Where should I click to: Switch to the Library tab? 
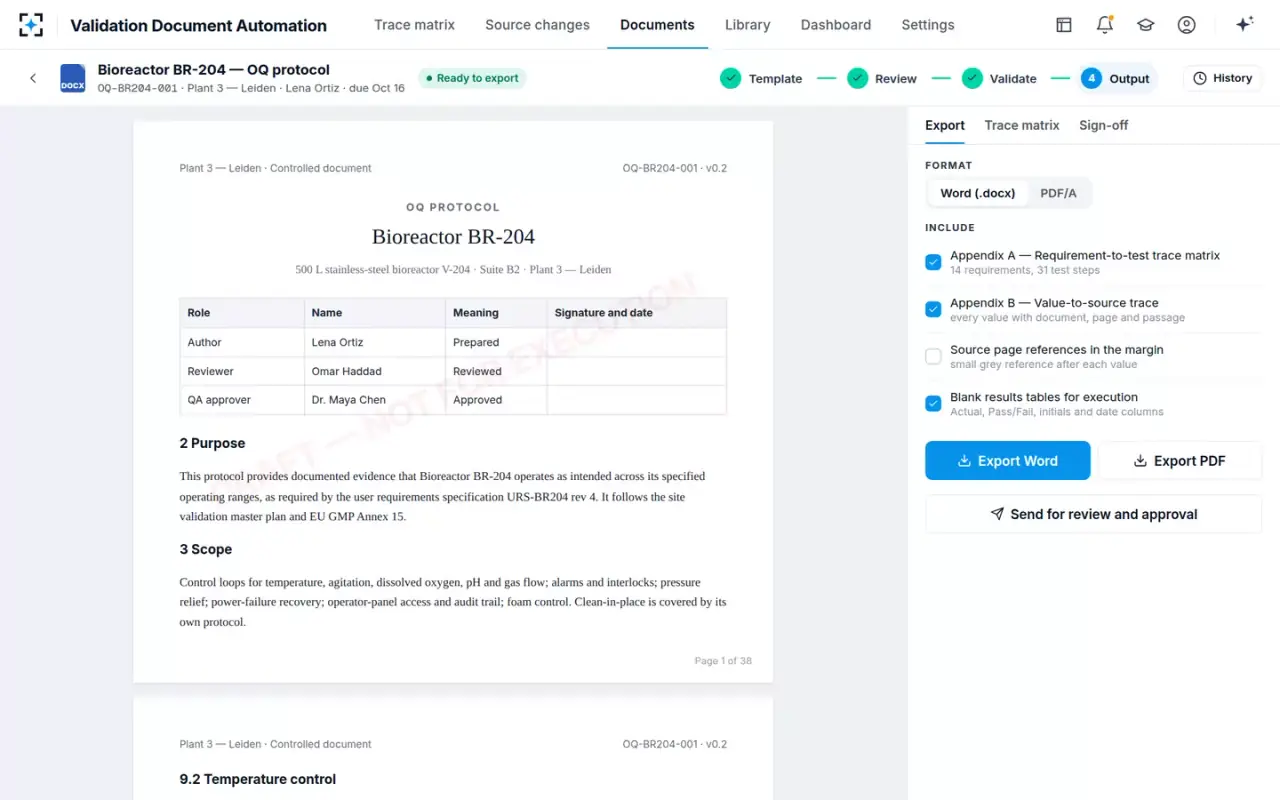pyautogui.click(x=747, y=25)
